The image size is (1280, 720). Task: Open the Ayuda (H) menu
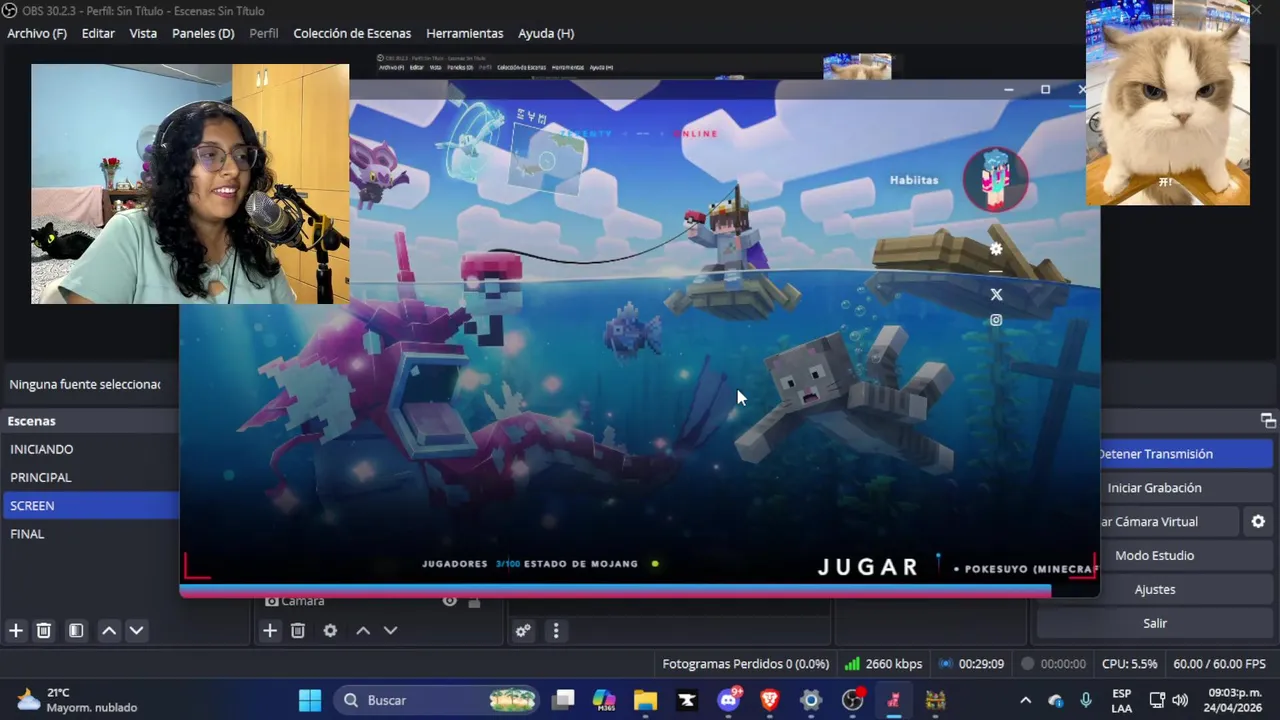(546, 33)
